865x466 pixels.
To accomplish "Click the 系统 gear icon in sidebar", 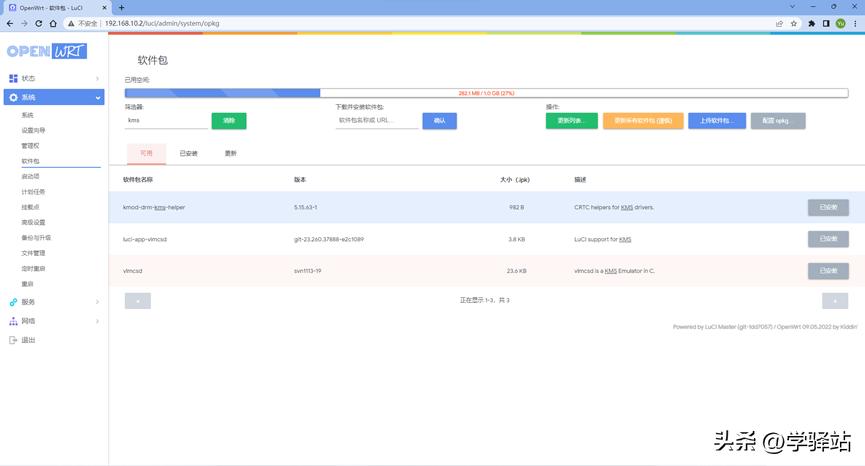I will [x=13, y=97].
